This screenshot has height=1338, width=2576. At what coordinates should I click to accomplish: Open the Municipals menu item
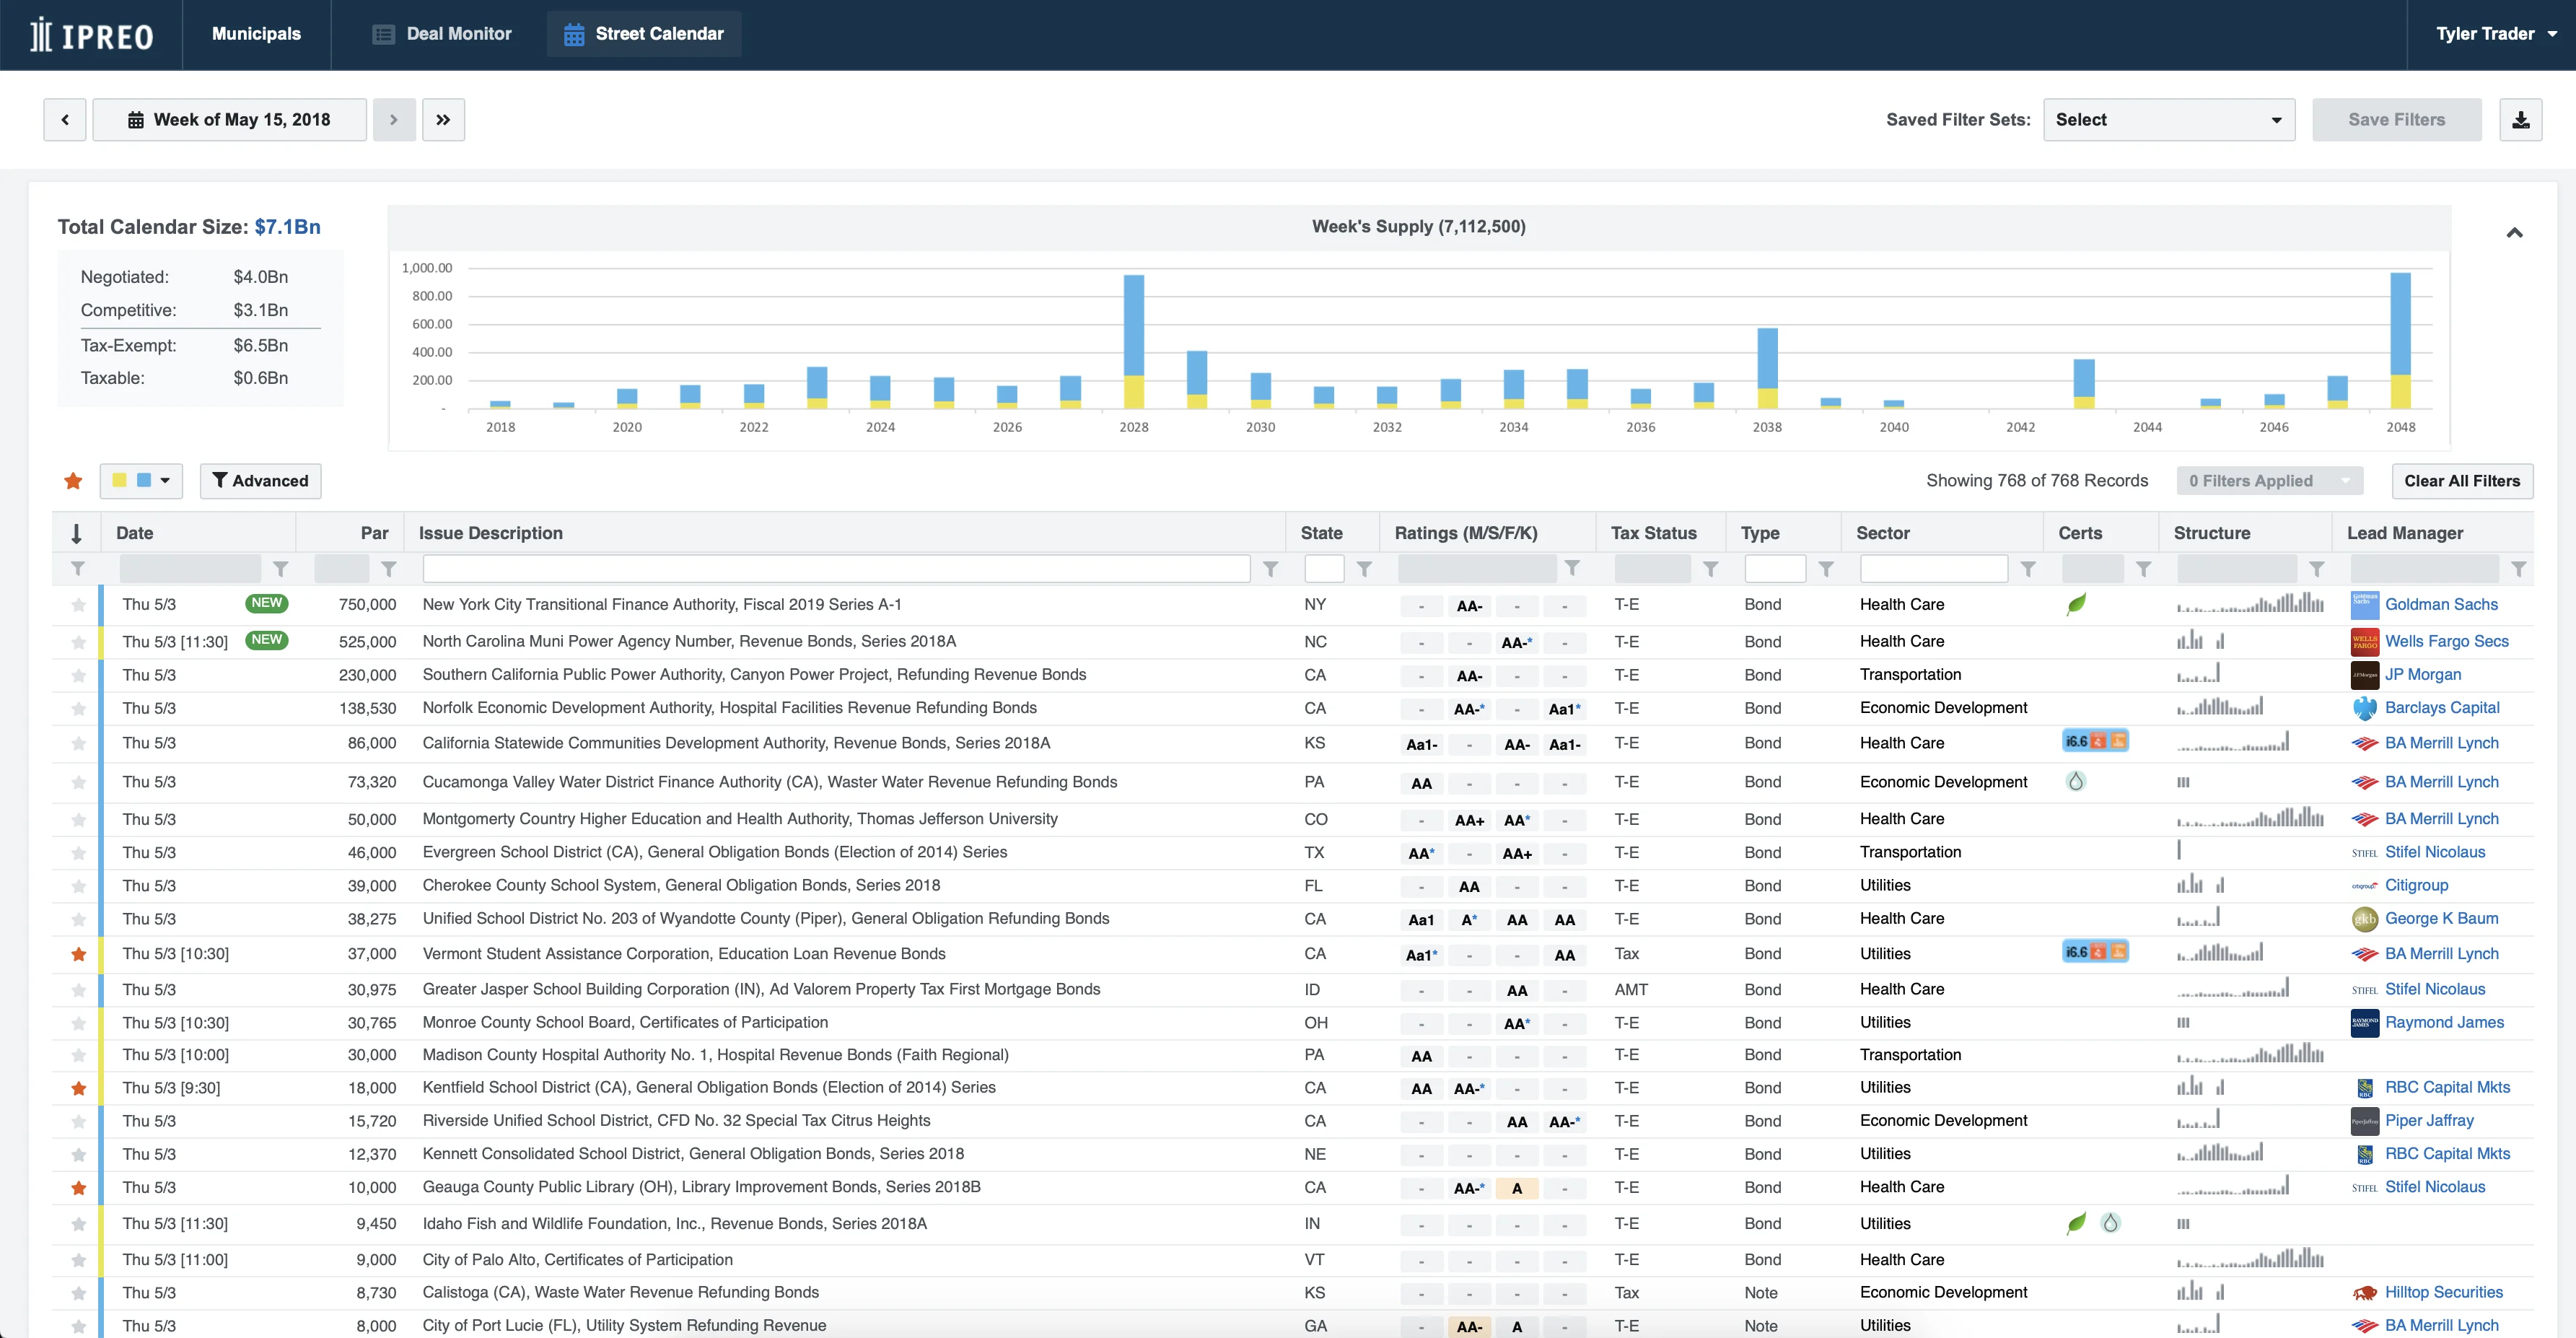click(x=256, y=34)
